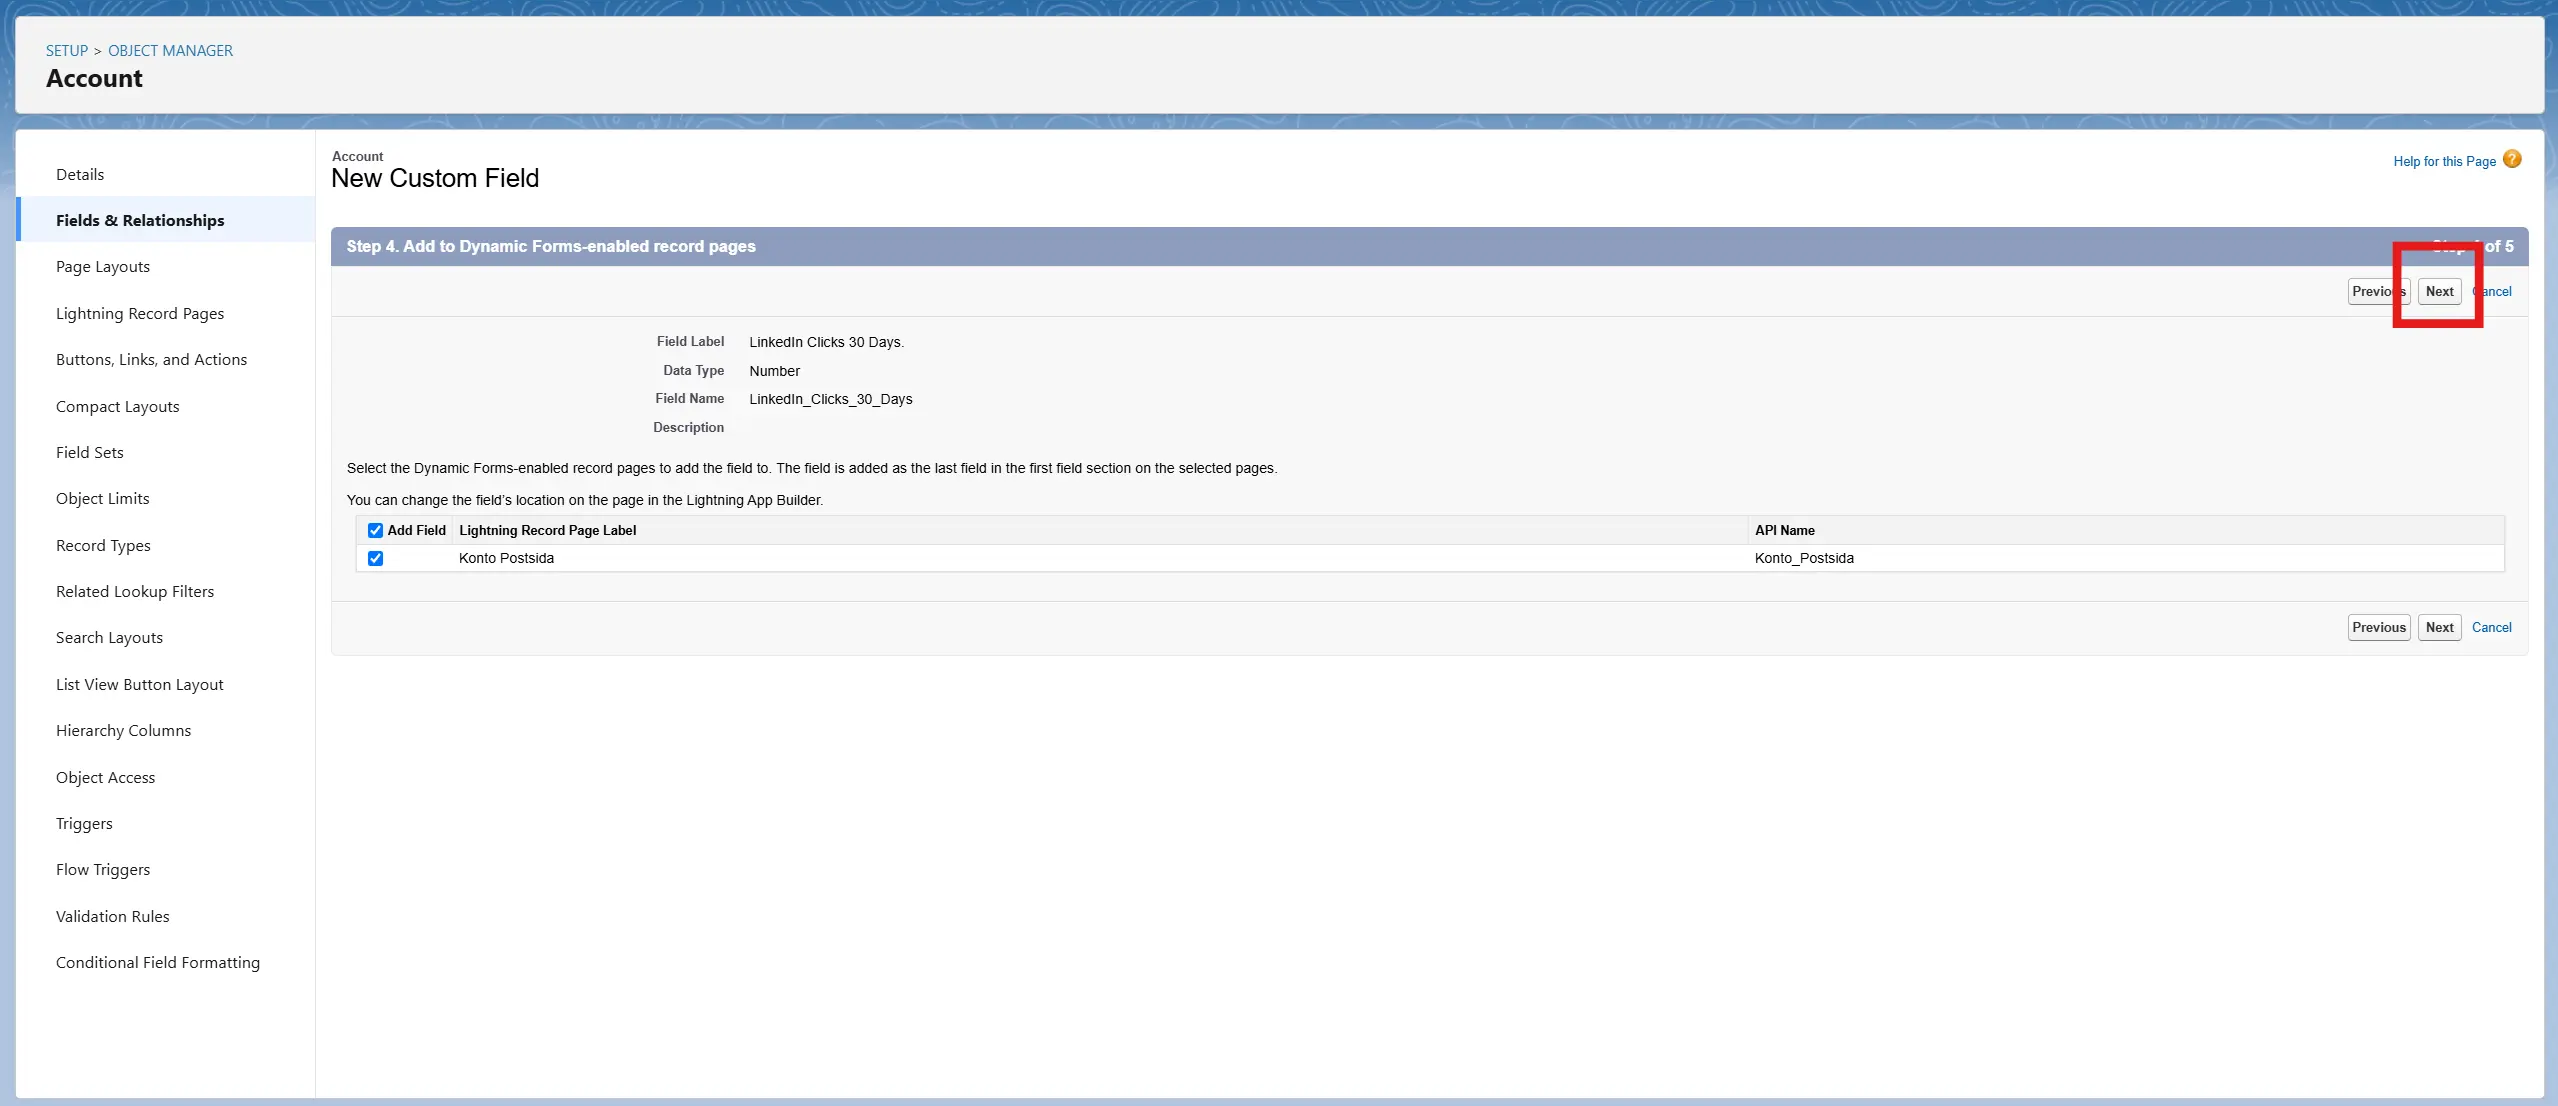Viewport: 2558px width, 1106px height.
Task: Open the Triggers sidebar item
Action: 84,823
